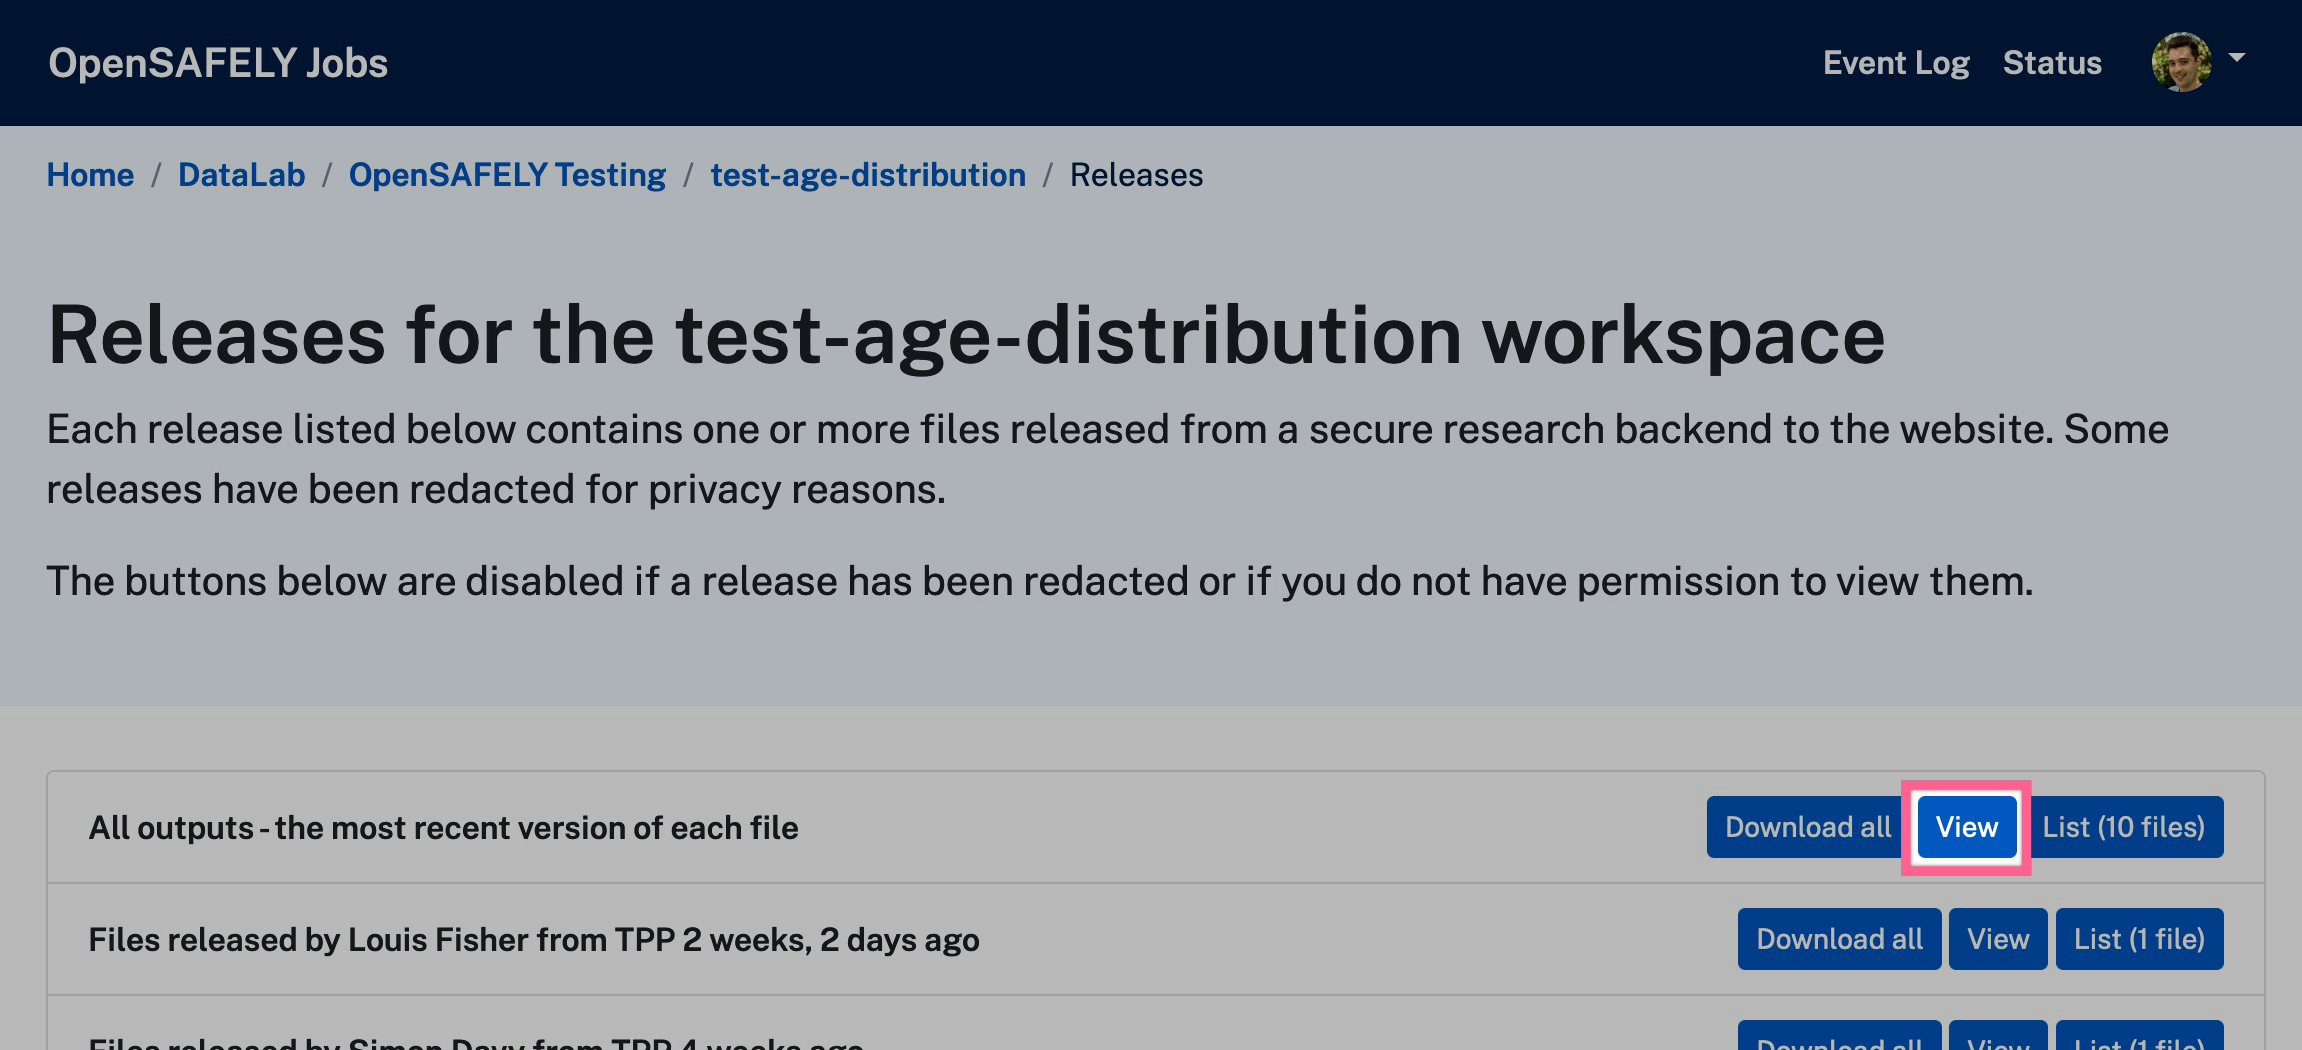Open the Event Log page

pyautogui.click(x=1895, y=63)
